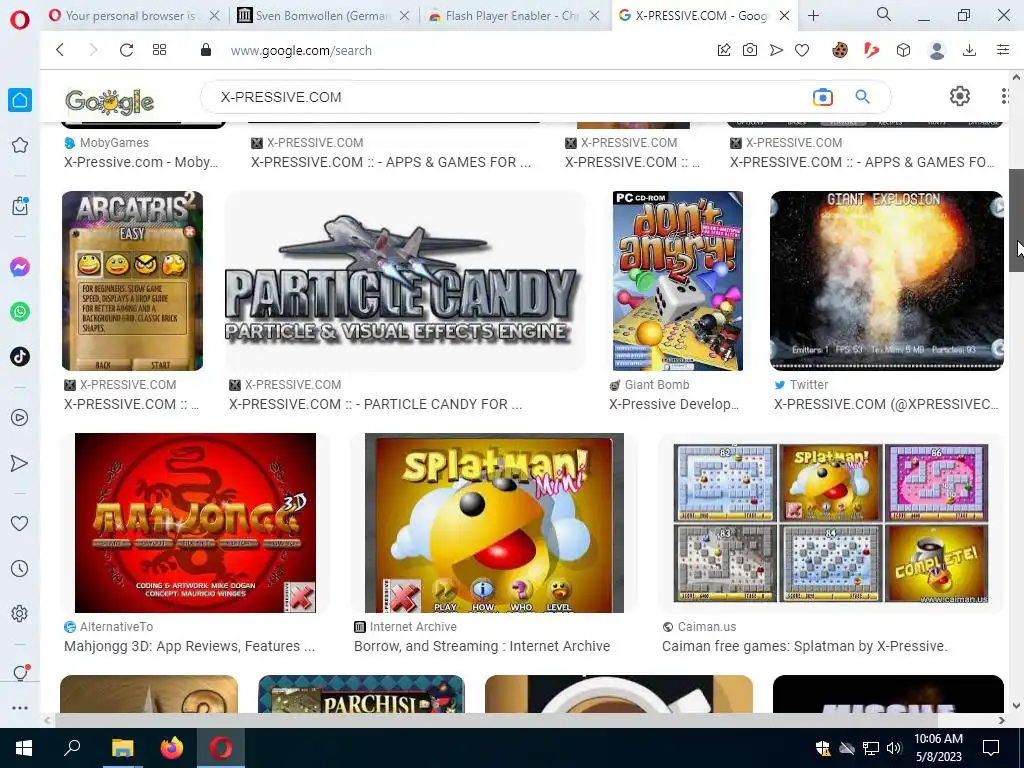The width and height of the screenshot is (1024, 768).
Task: Open sidebar Home button
Action: pyautogui.click(x=20, y=100)
